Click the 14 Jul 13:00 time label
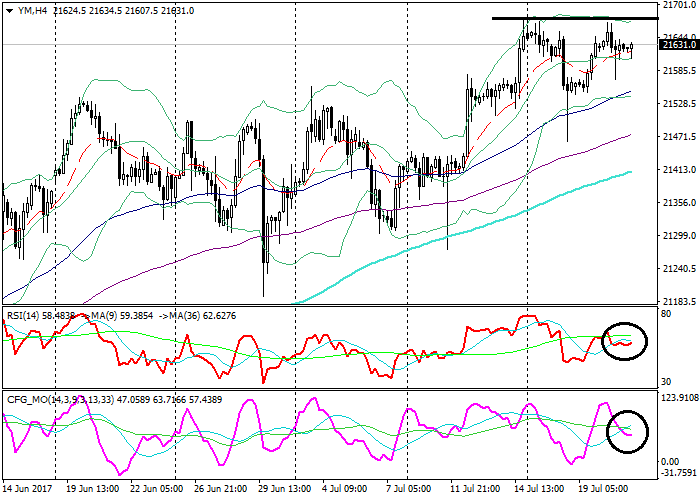This screenshot has width=700, height=500. (539, 488)
